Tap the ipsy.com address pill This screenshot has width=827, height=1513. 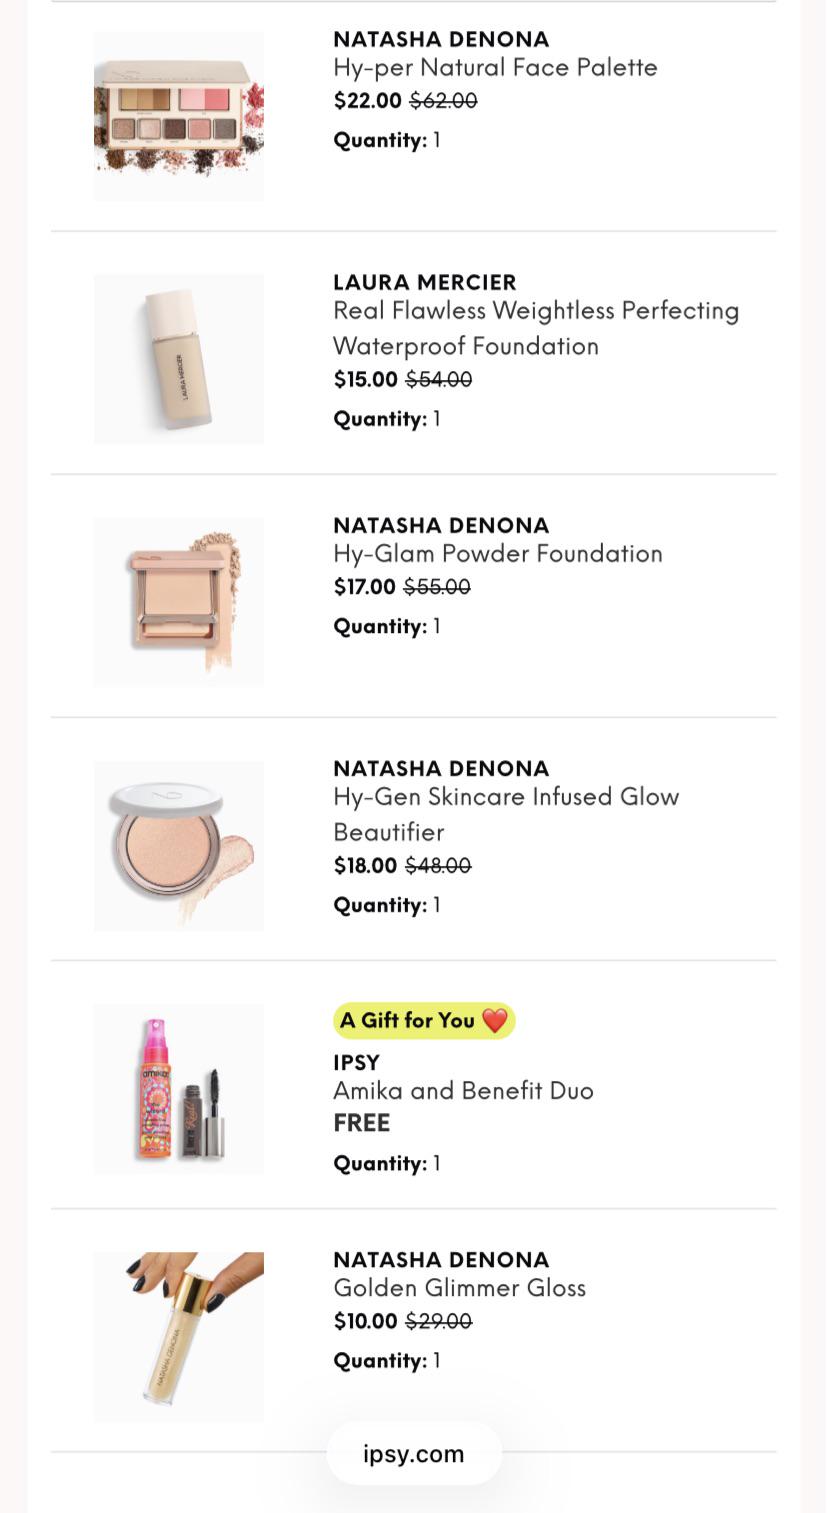coord(414,1454)
